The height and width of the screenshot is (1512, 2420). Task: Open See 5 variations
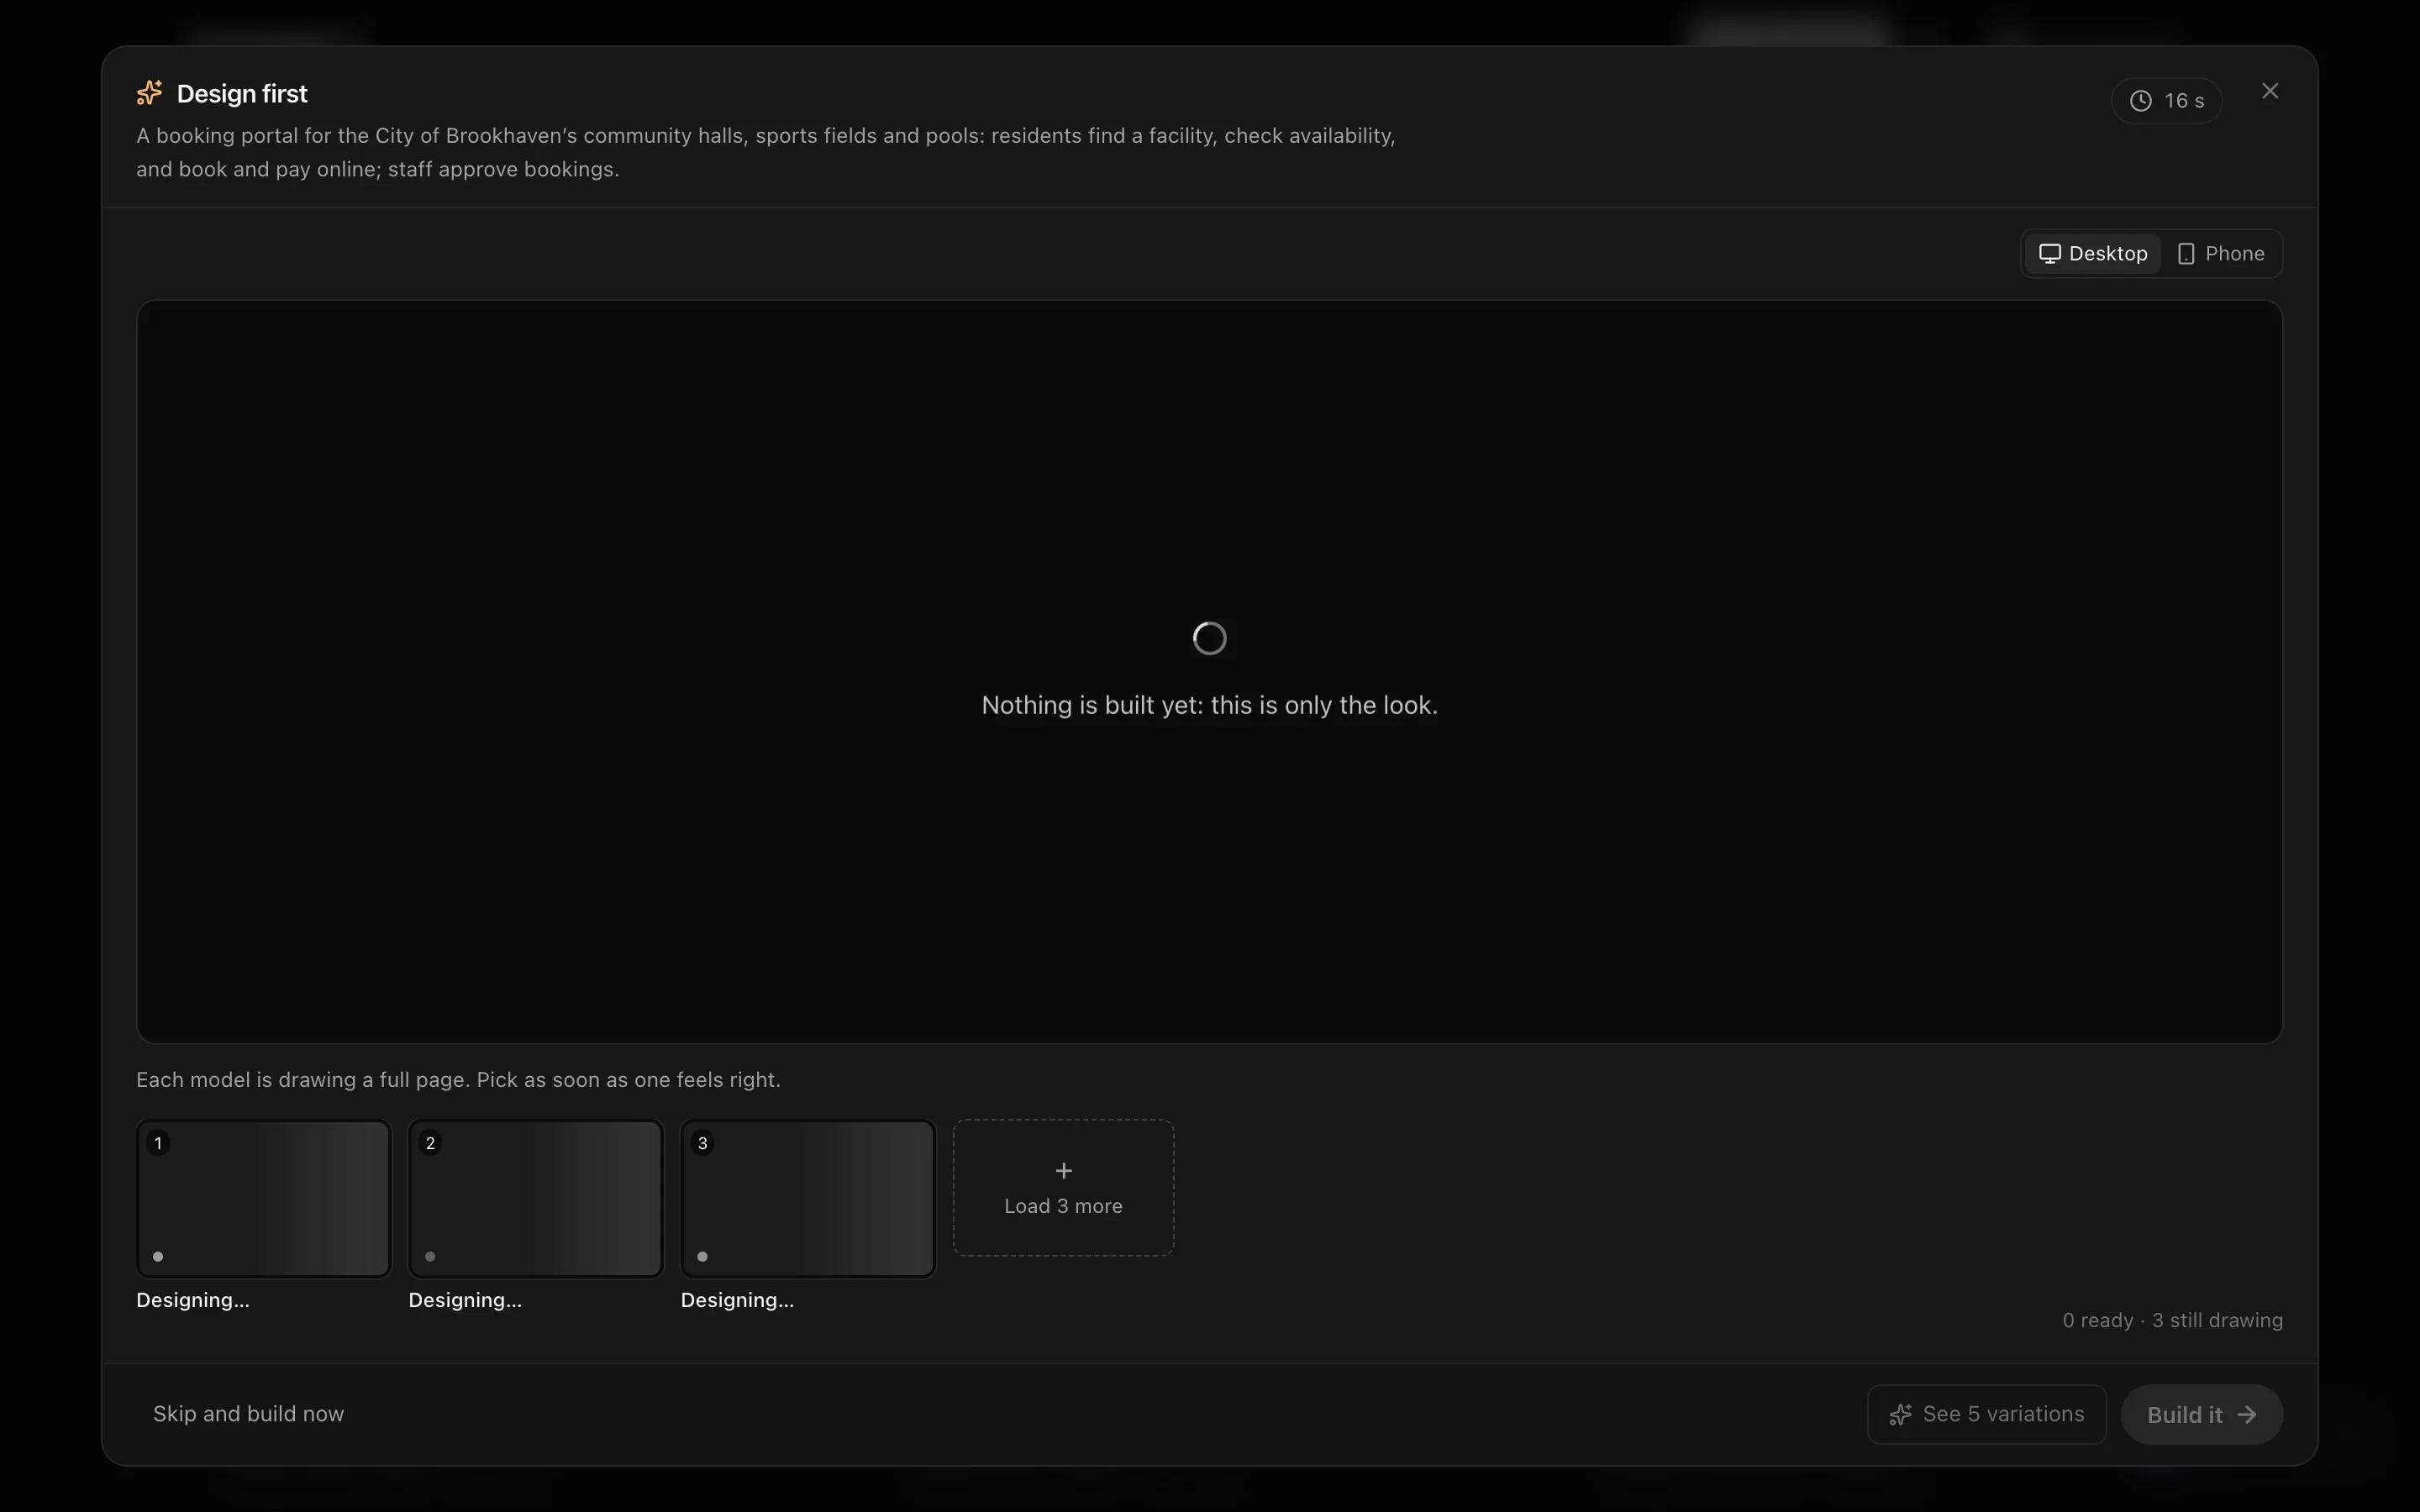pos(1986,1414)
